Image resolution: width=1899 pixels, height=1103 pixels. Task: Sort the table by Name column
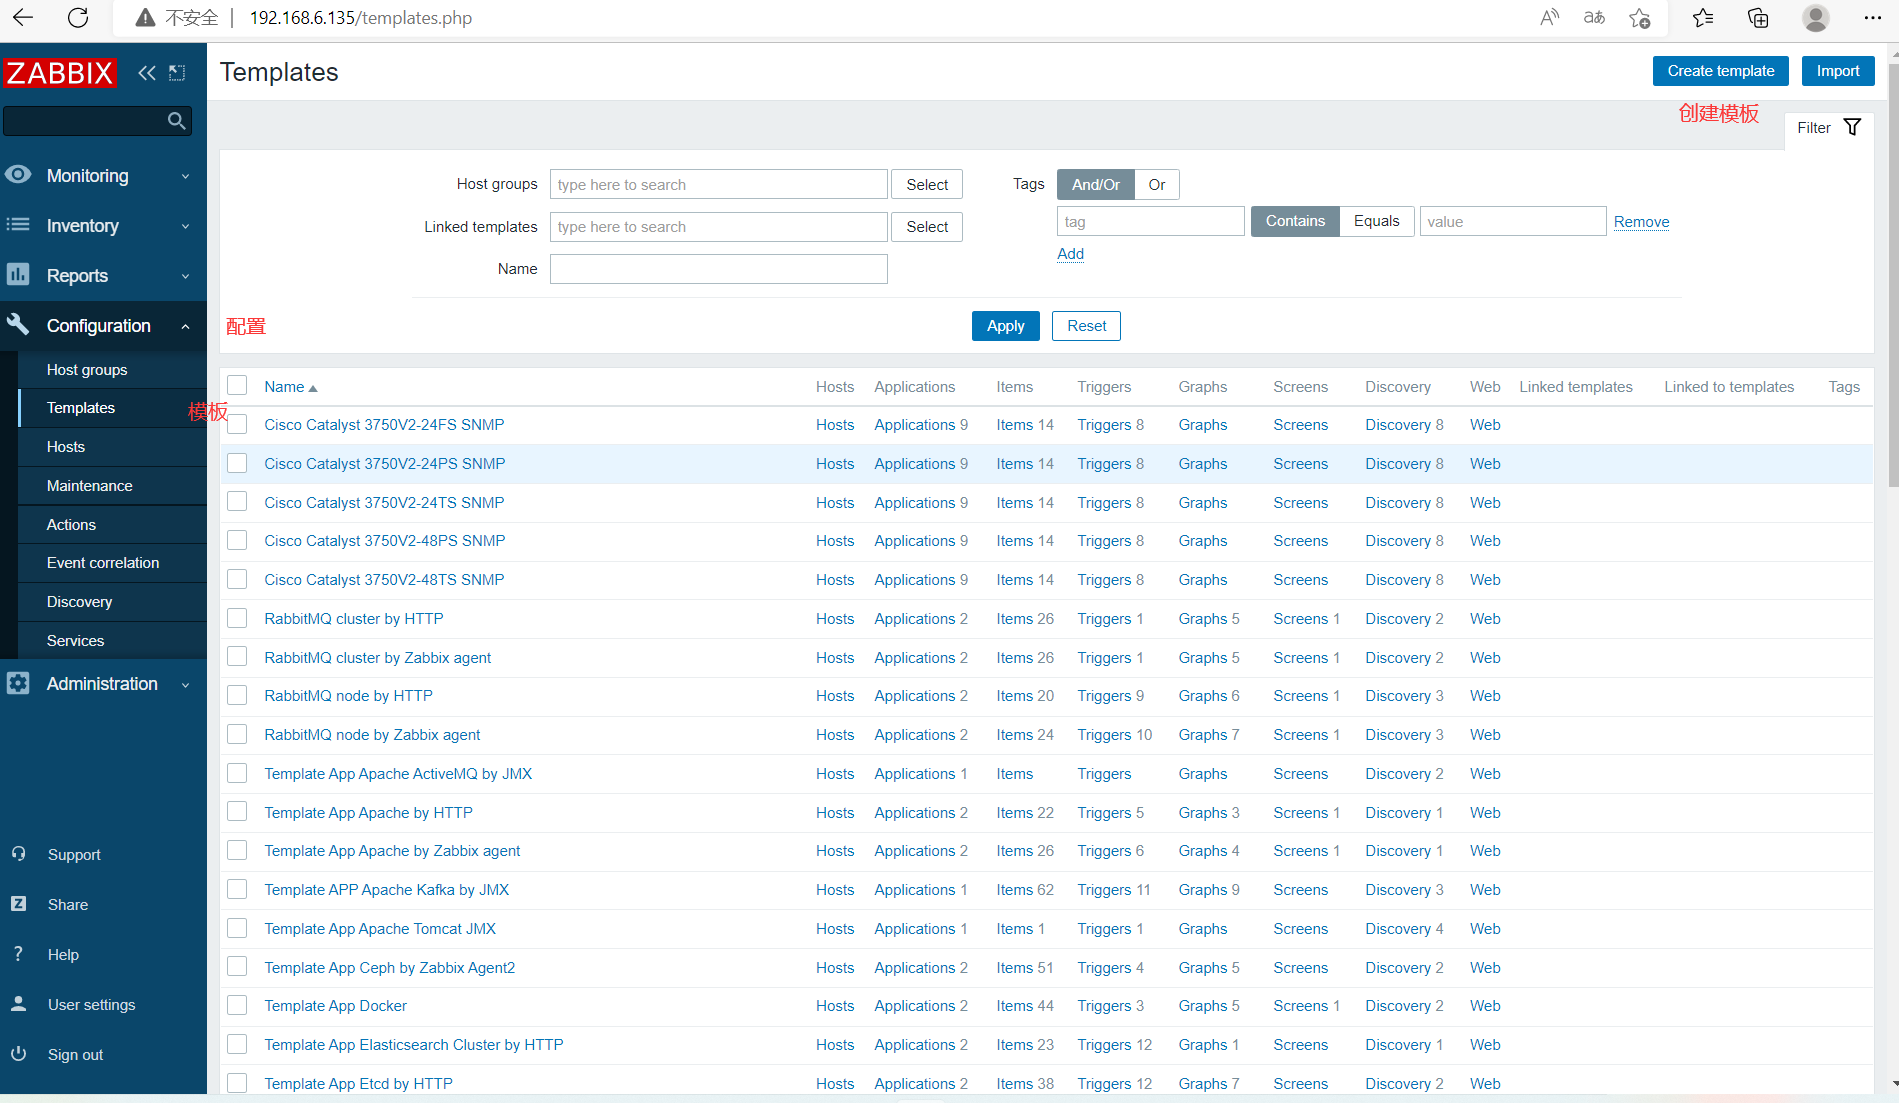click(x=290, y=386)
